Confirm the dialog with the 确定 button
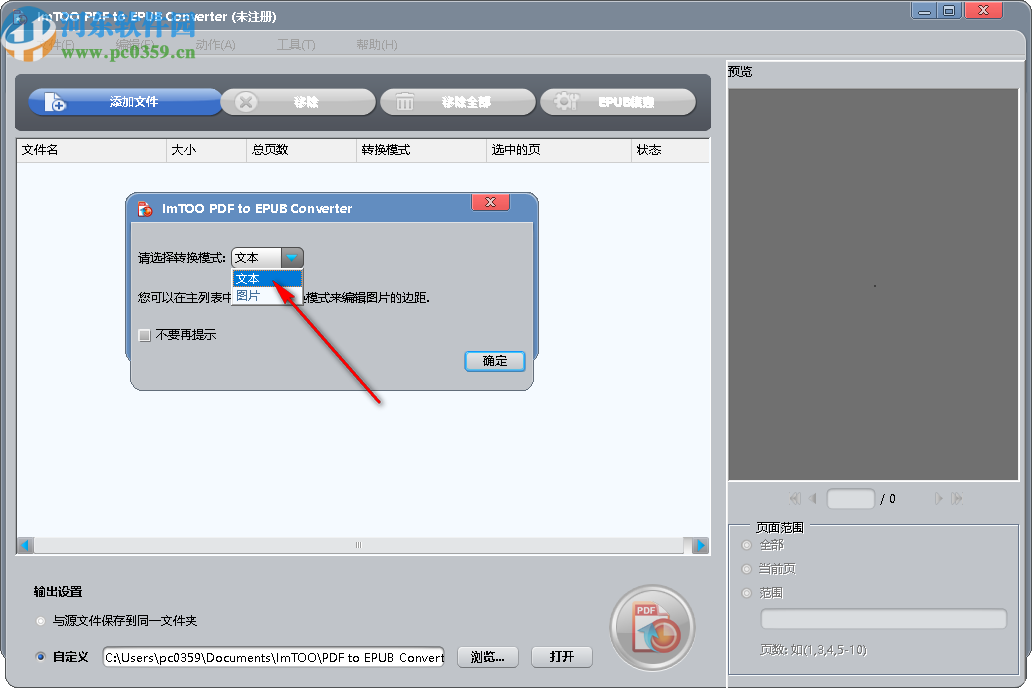1032x688 pixels. (x=494, y=361)
